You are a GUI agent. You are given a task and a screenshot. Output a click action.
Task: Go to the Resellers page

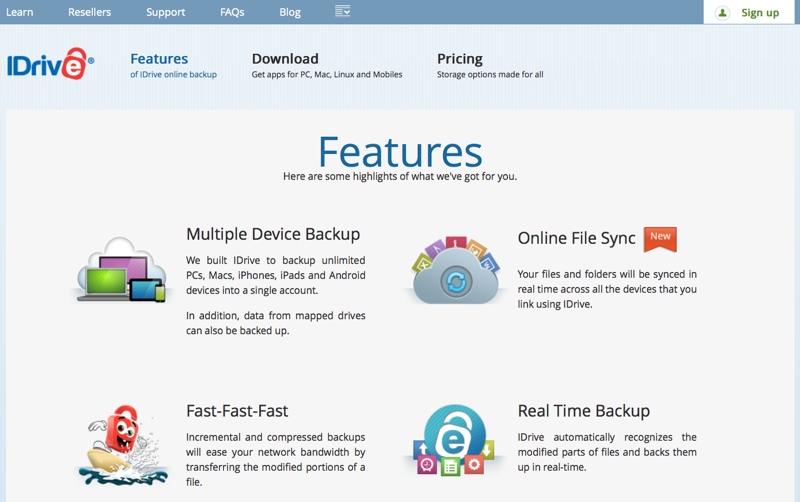[x=89, y=12]
